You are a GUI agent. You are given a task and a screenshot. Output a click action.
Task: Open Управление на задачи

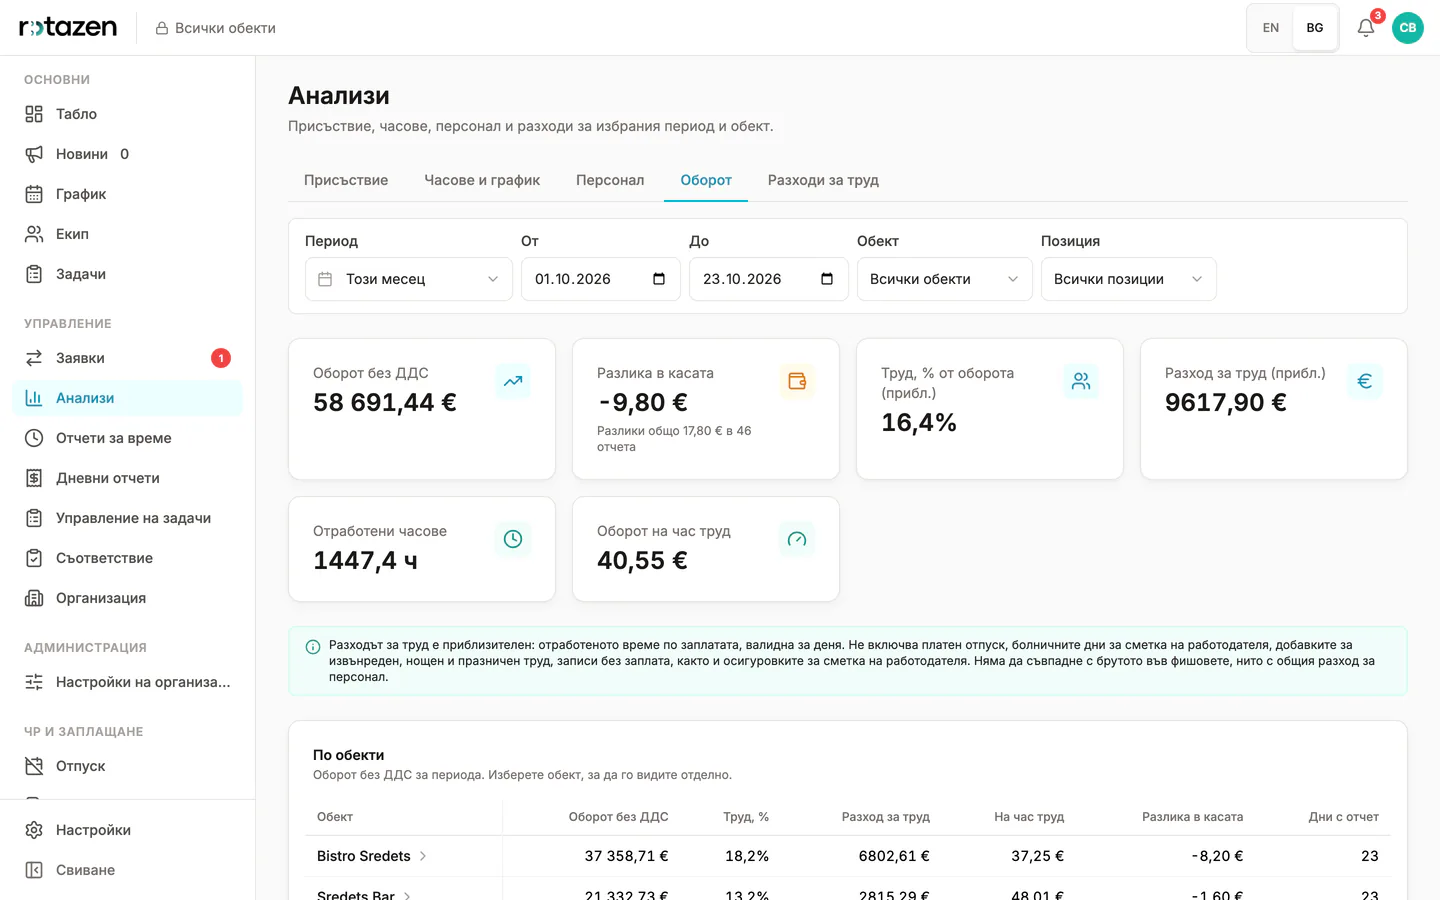pyautogui.click(x=128, y=518)
